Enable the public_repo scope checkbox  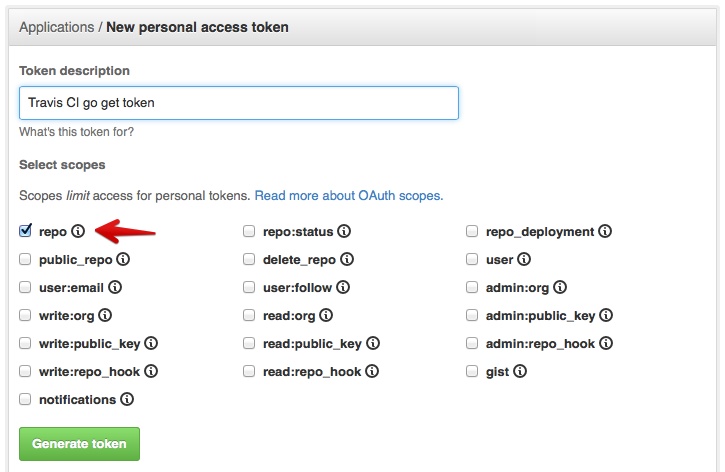26,260
